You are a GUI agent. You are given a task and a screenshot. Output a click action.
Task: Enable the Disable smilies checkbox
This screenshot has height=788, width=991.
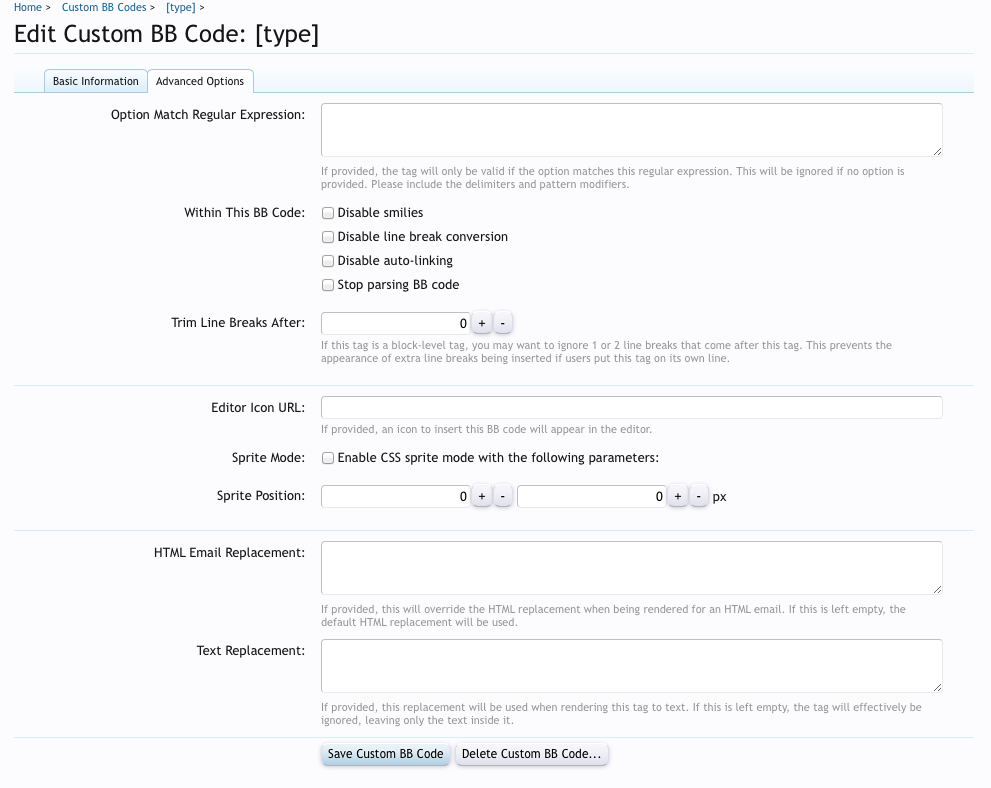[x=328, y=213]
